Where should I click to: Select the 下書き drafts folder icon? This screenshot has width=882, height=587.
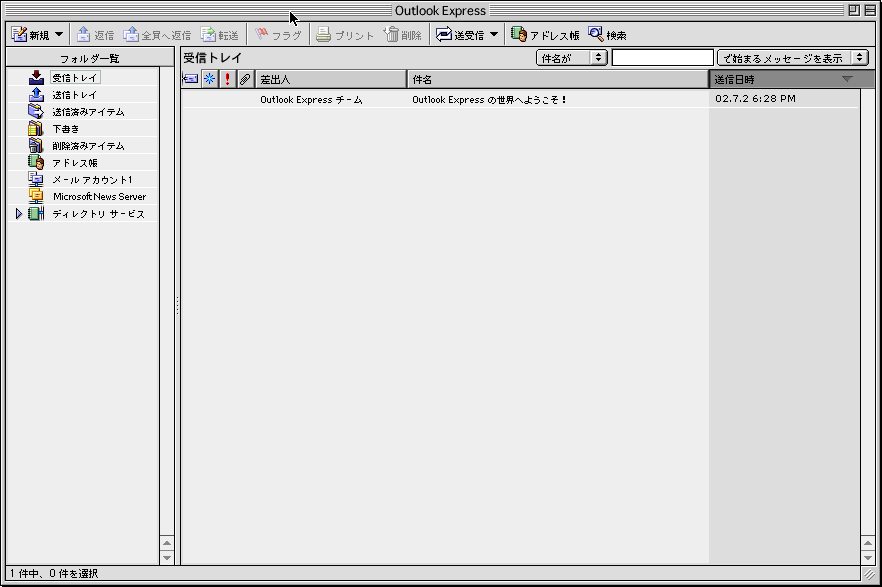point(35,129)
